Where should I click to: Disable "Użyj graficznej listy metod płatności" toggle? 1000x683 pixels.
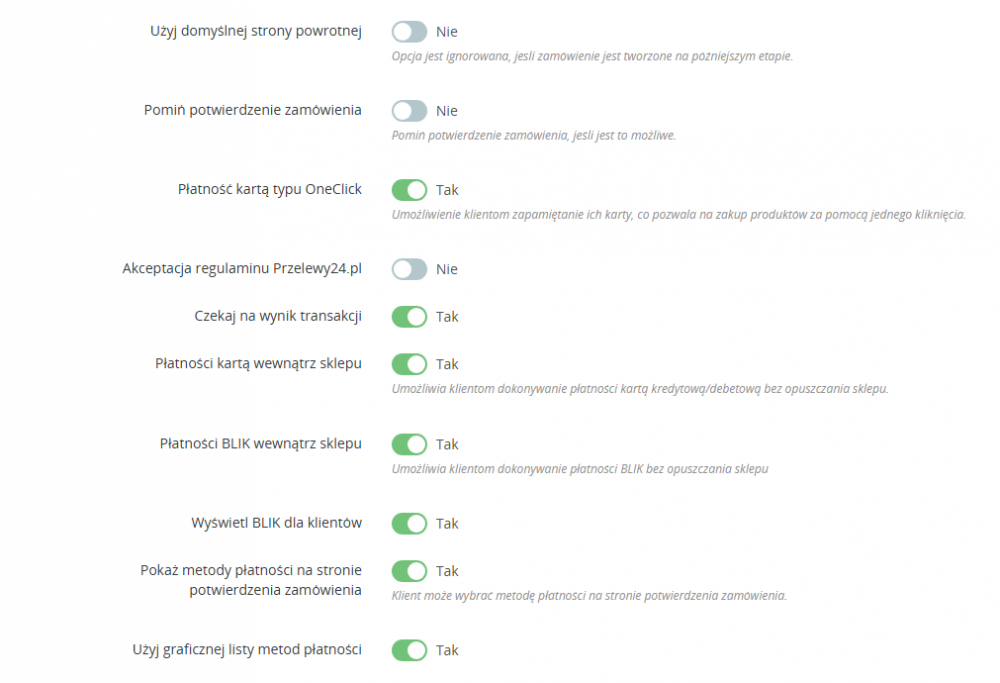(x=409, y=650)
